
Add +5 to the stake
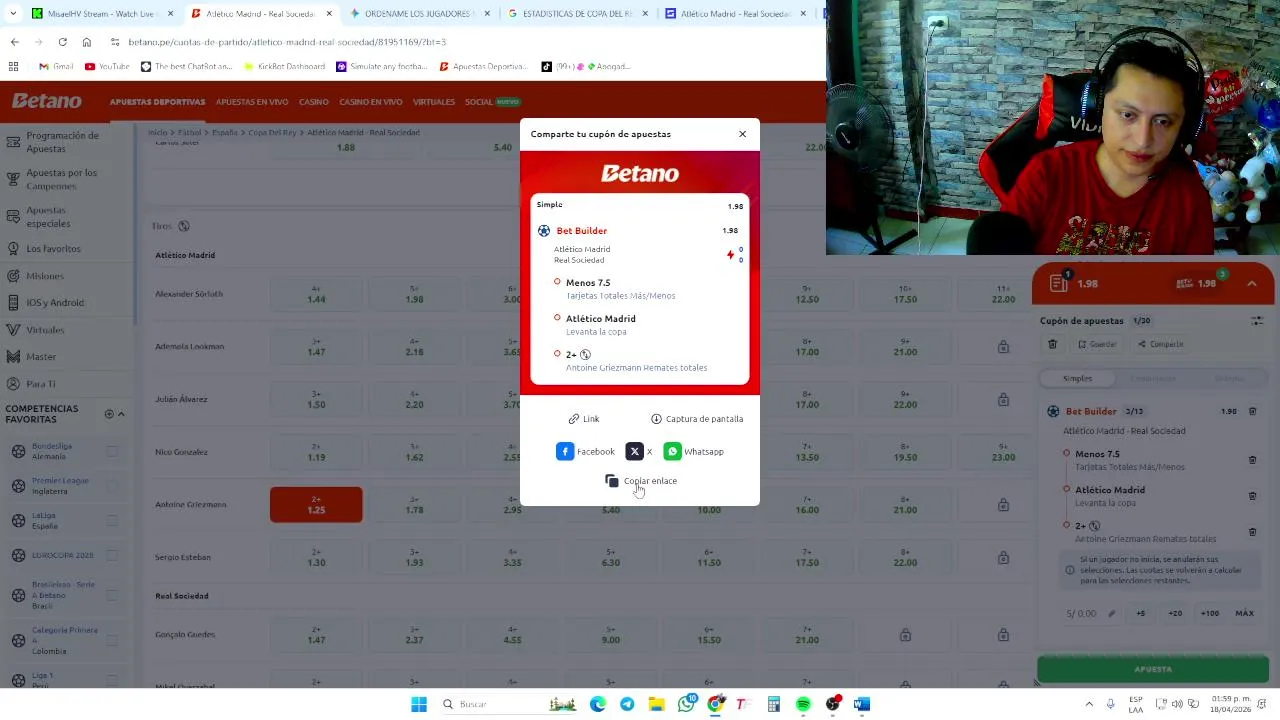click(x=1141, y=613)
